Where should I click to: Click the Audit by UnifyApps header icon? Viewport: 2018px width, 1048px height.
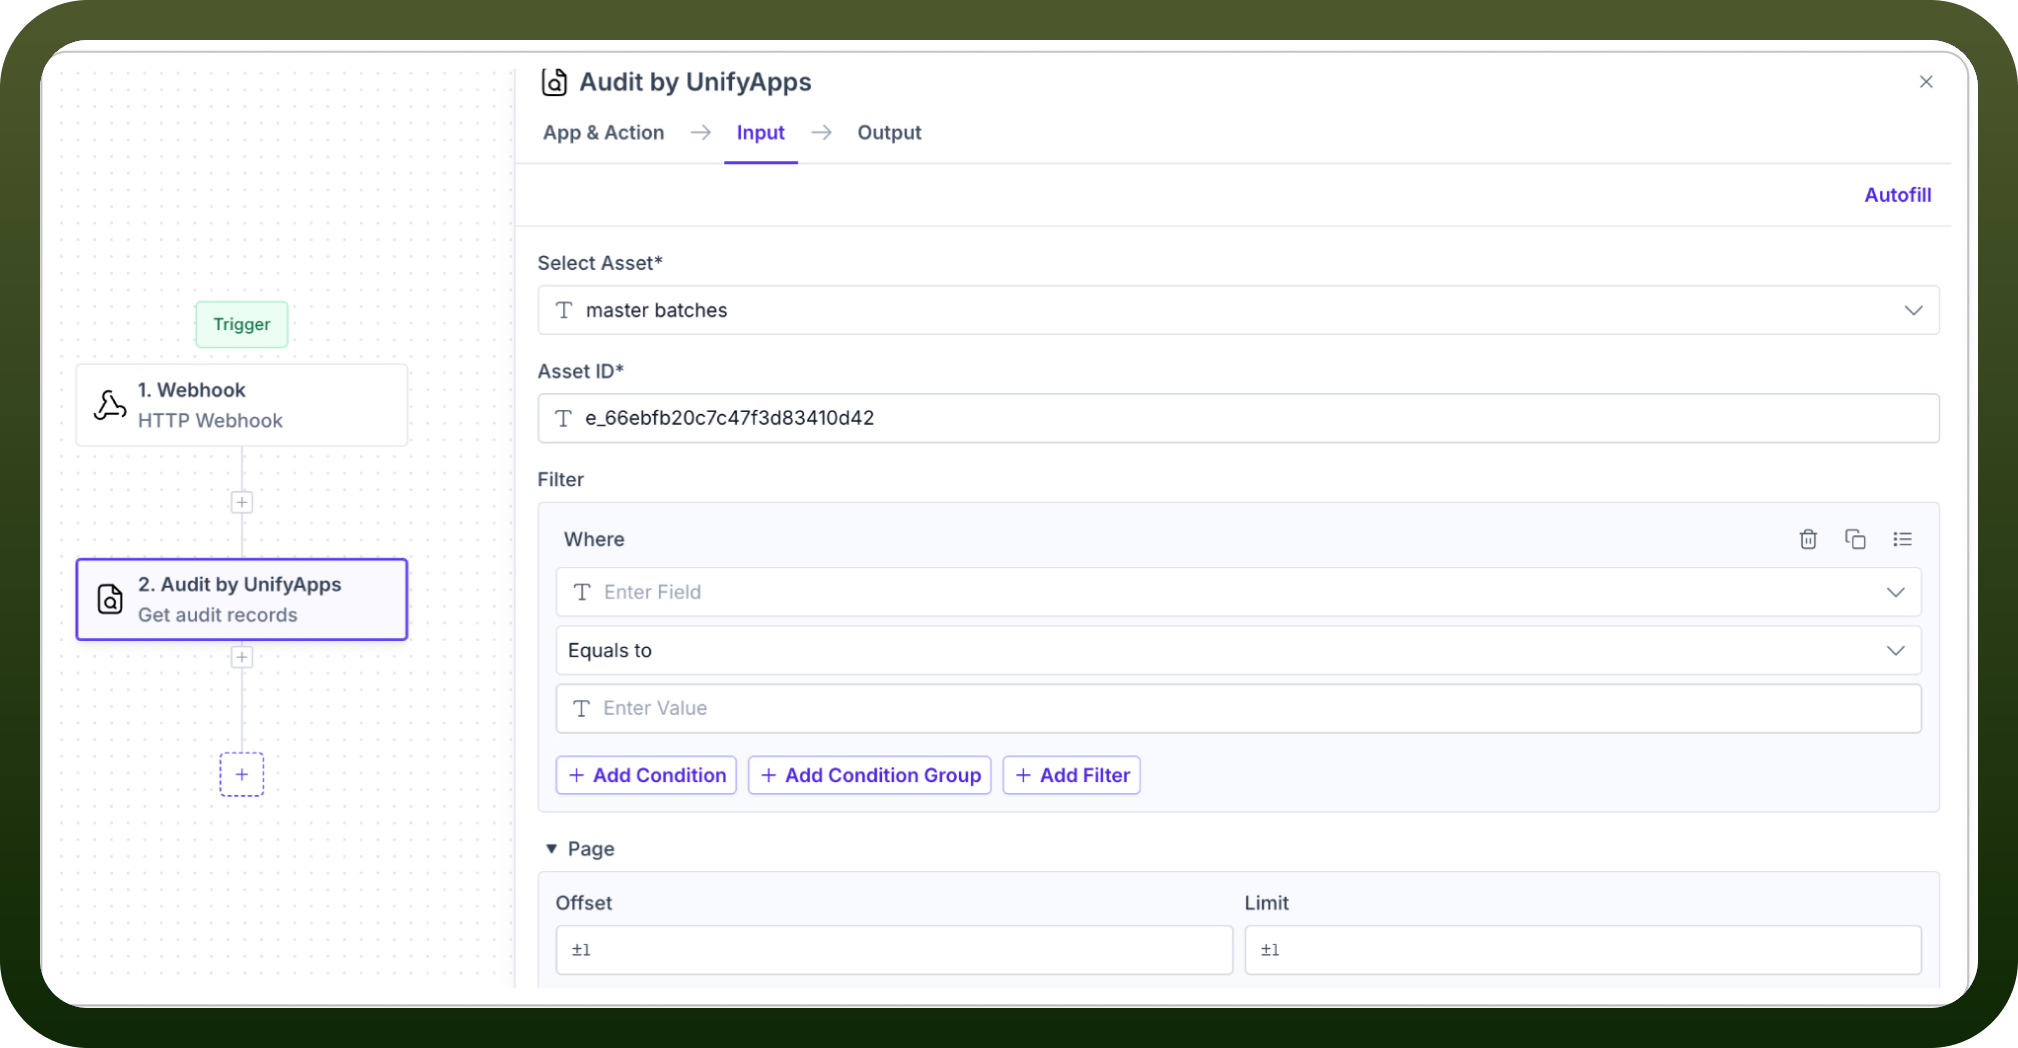pos(554,82)
